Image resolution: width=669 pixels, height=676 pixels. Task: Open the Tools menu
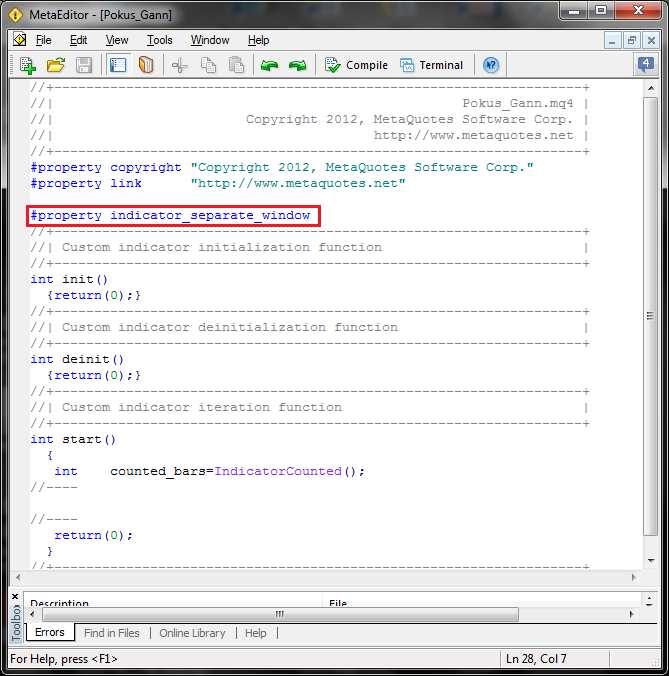click(x=159, y=40)
